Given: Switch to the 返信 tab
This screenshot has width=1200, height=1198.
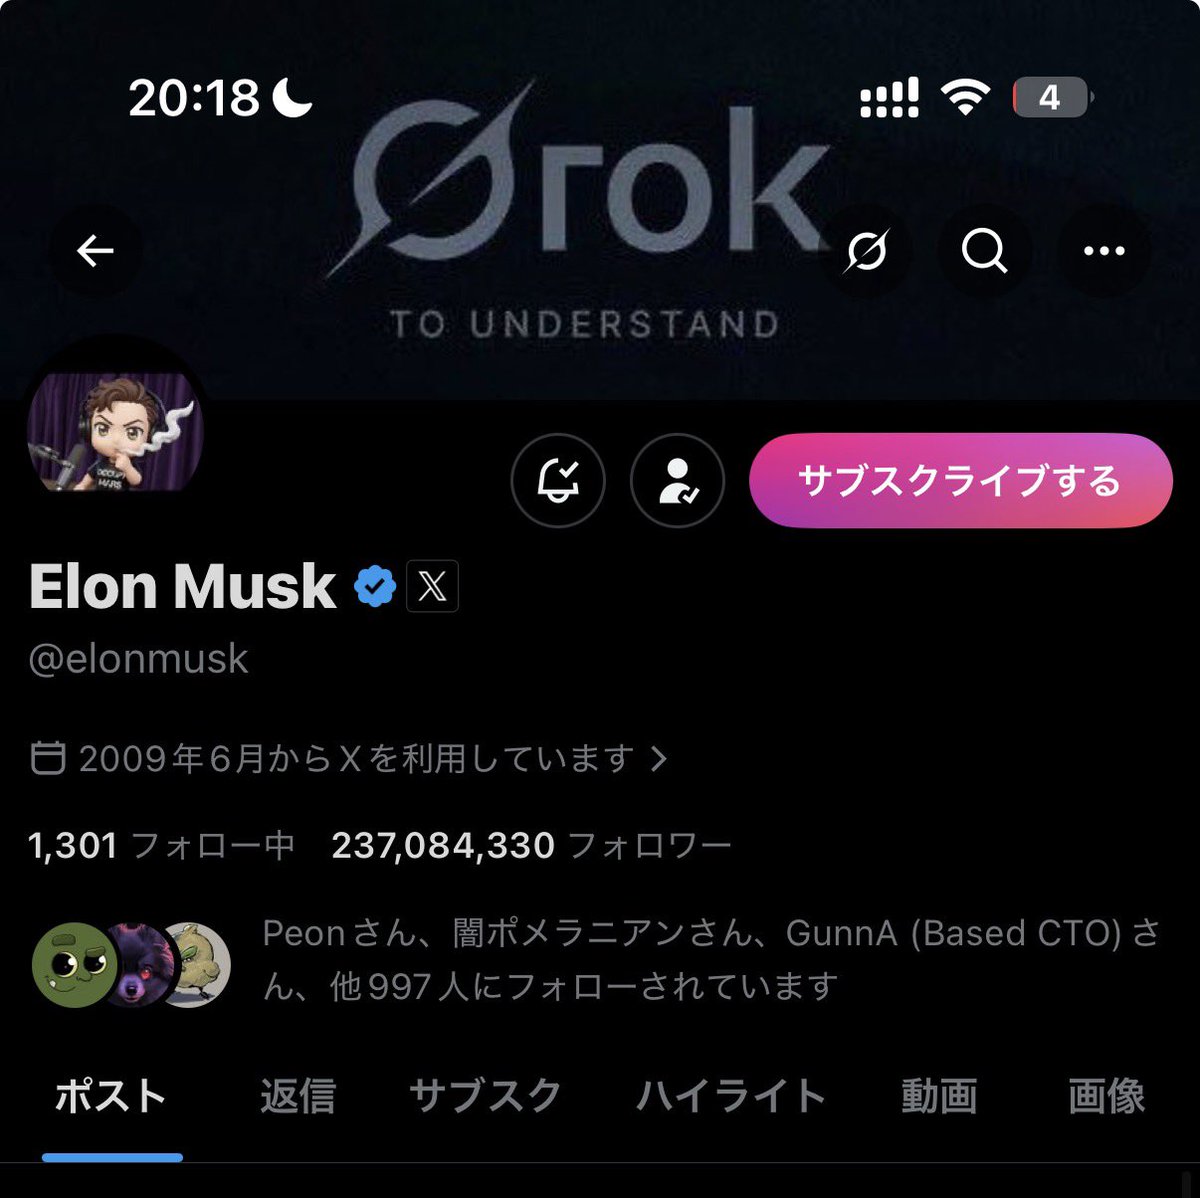Looking at the screenshot, I should point(298,1096).
